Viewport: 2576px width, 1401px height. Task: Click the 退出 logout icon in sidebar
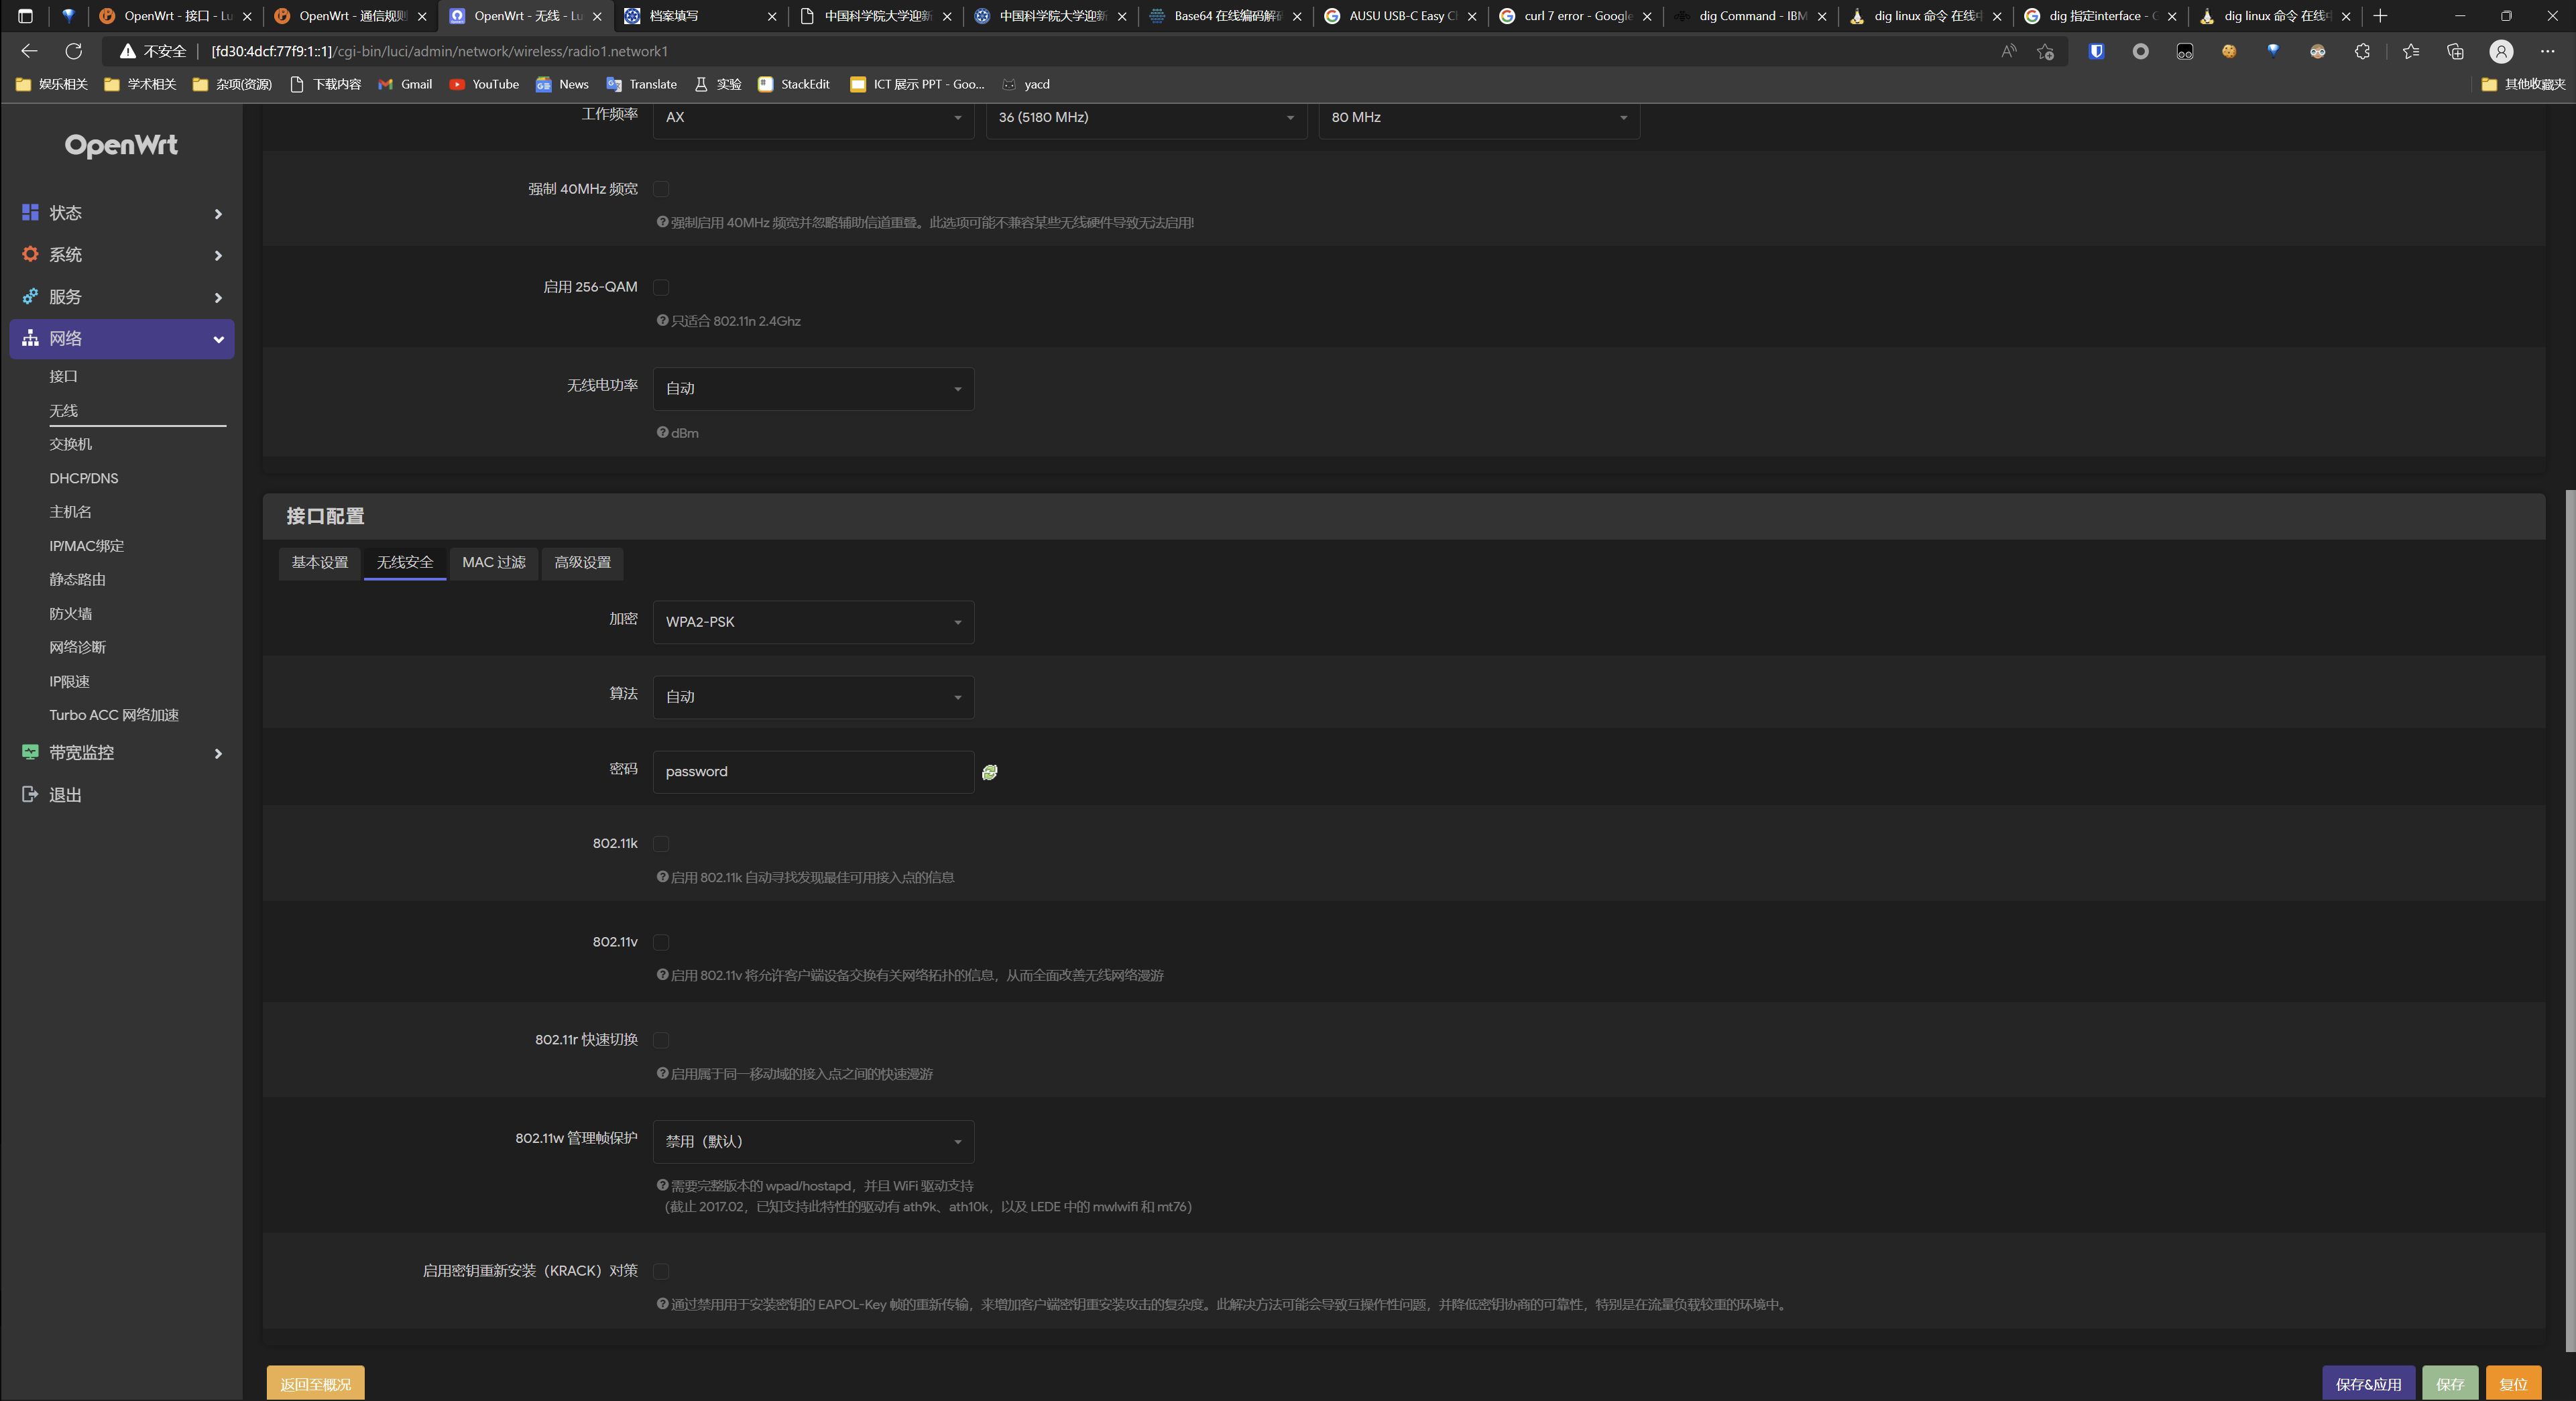click(30, 795)
